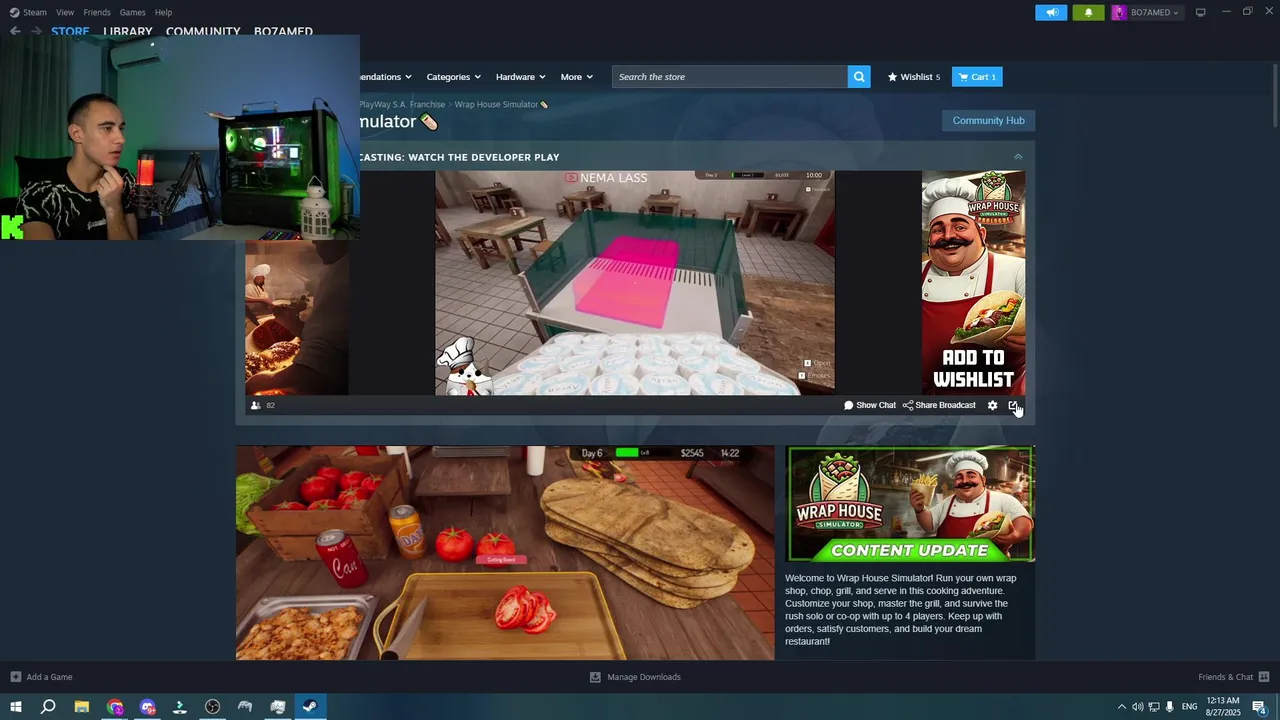Open the Wishlist 5 link
The height and width of the screenshot is (720, 1280).
pyautogui.click(x=914, y=77)
